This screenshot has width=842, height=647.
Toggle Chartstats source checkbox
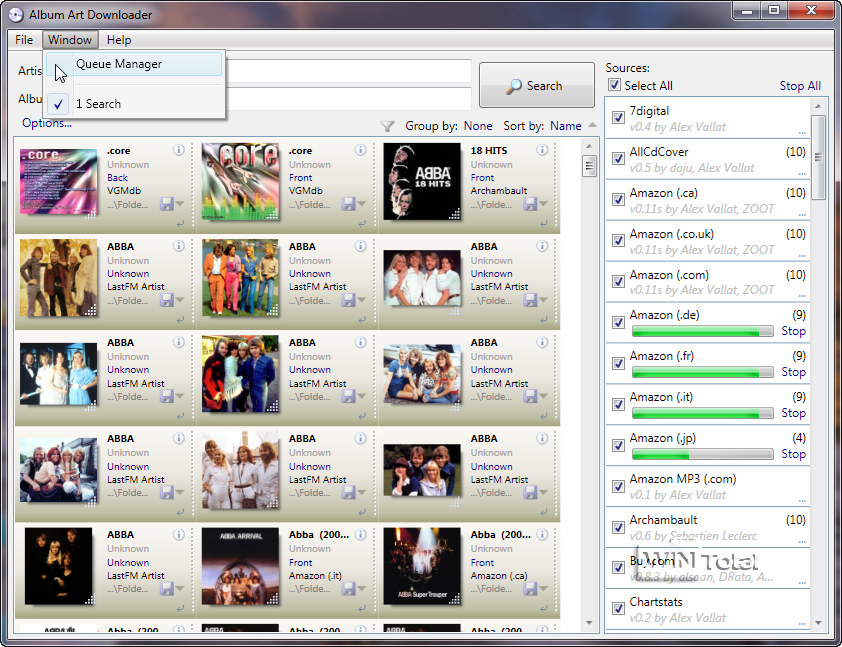(x=618, y=608)
